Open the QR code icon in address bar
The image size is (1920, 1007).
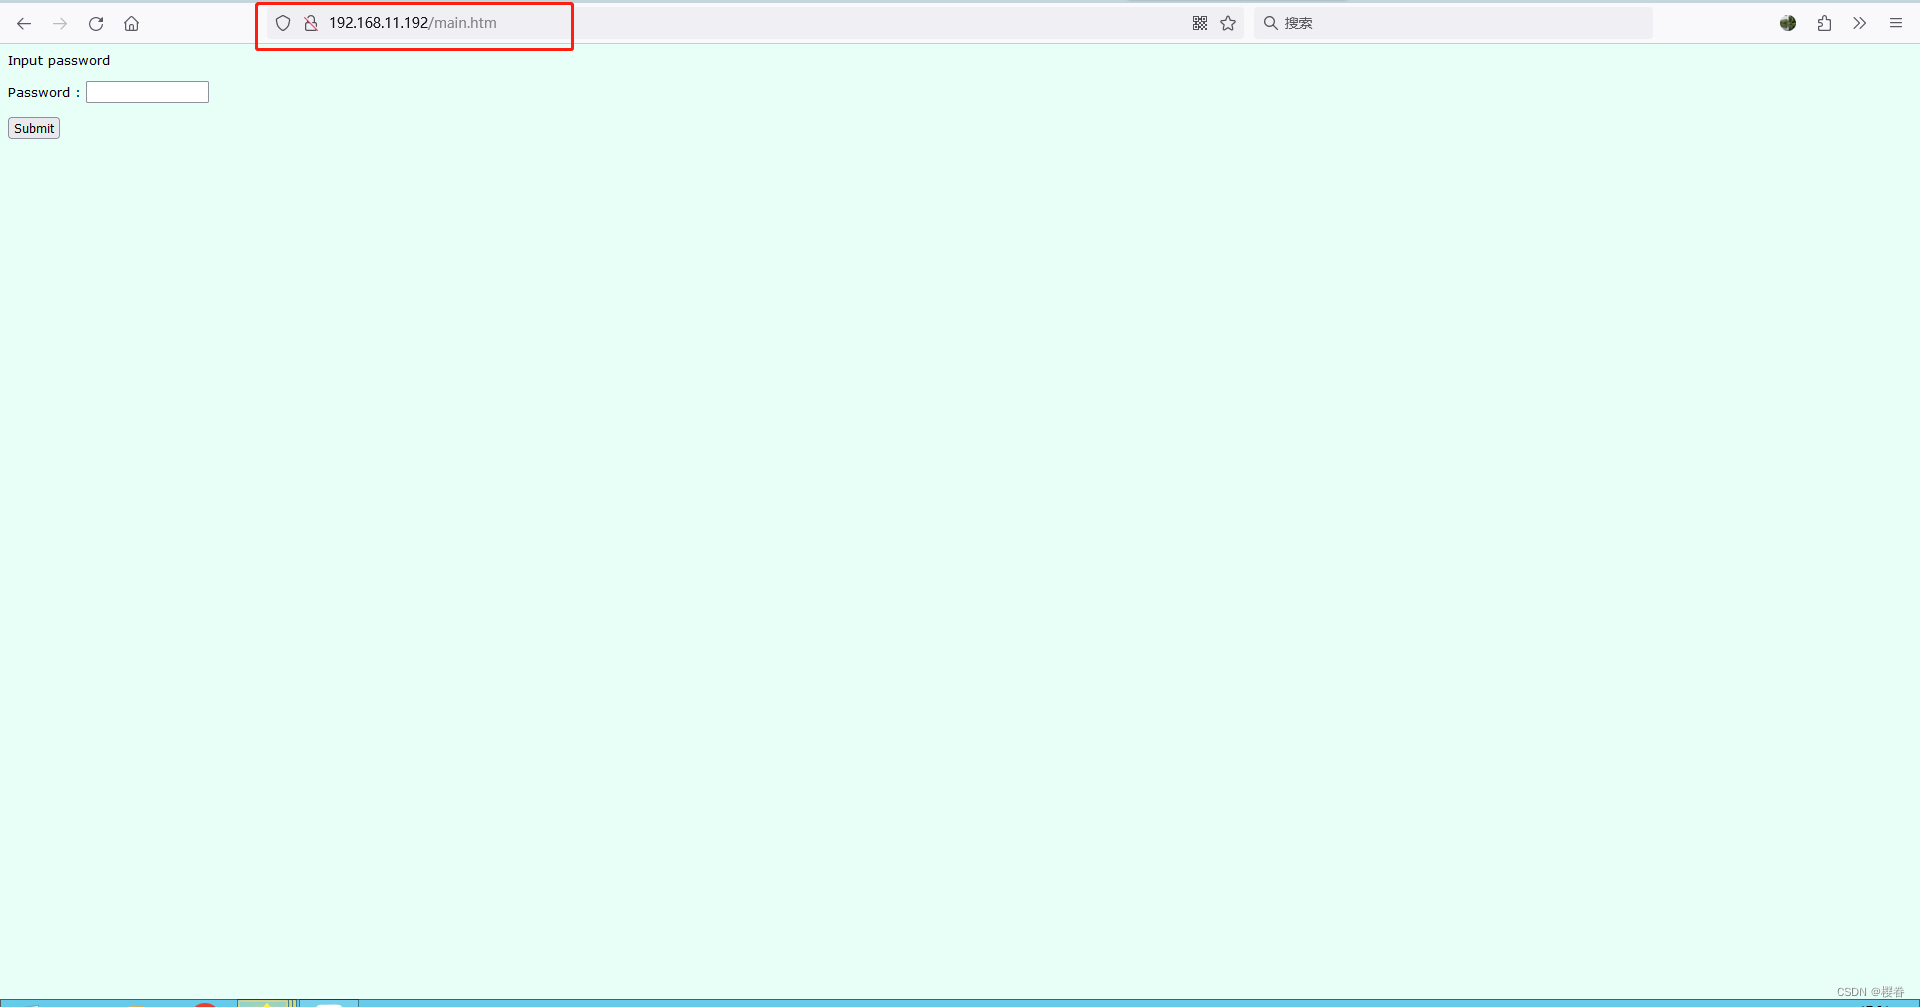click(1200, 23)
